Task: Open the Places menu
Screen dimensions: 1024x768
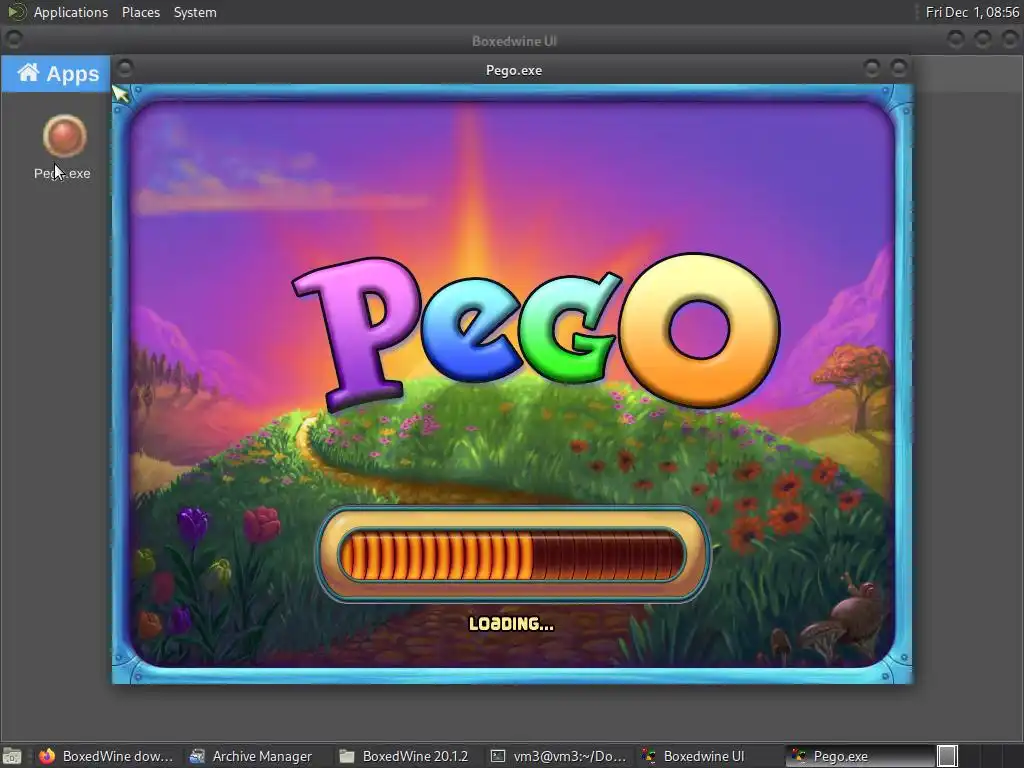Action: pyautogui.click(x=140, y=12)
